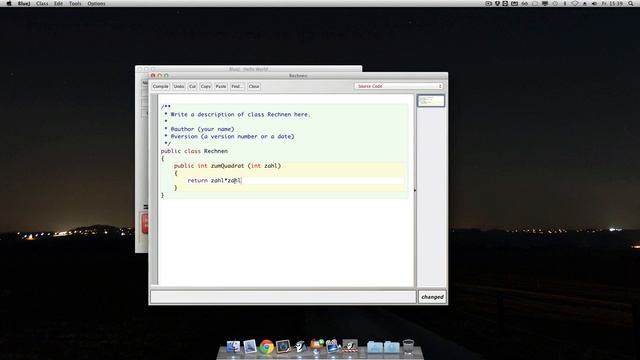Viewport: 640px width, 360px height.
Task: Open the Edit menu
Action: [x=58, y=3]
